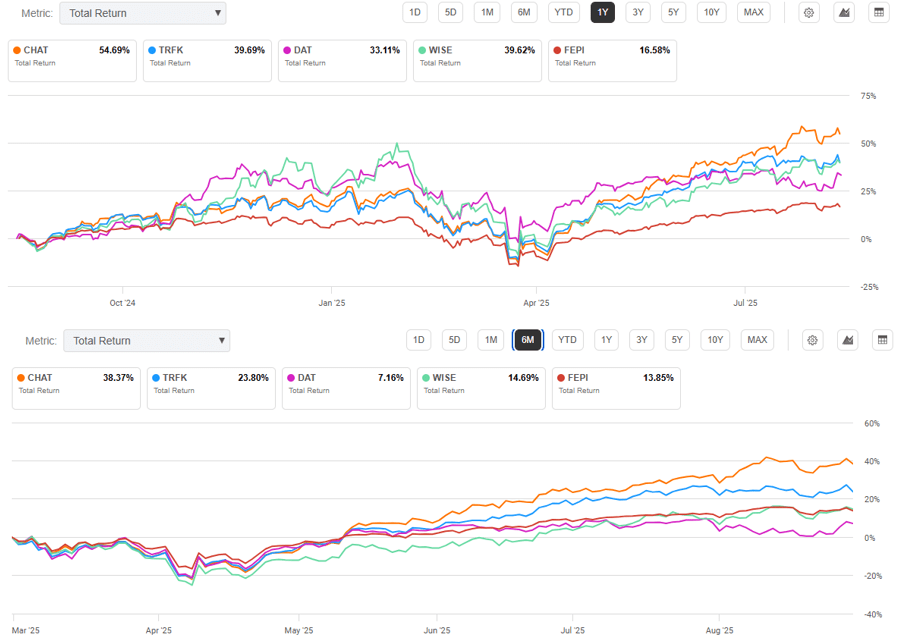903x643 pixels.
Task: Open chart settings gear in top panel
Action: pyautogui.click(x=809, y=13)
